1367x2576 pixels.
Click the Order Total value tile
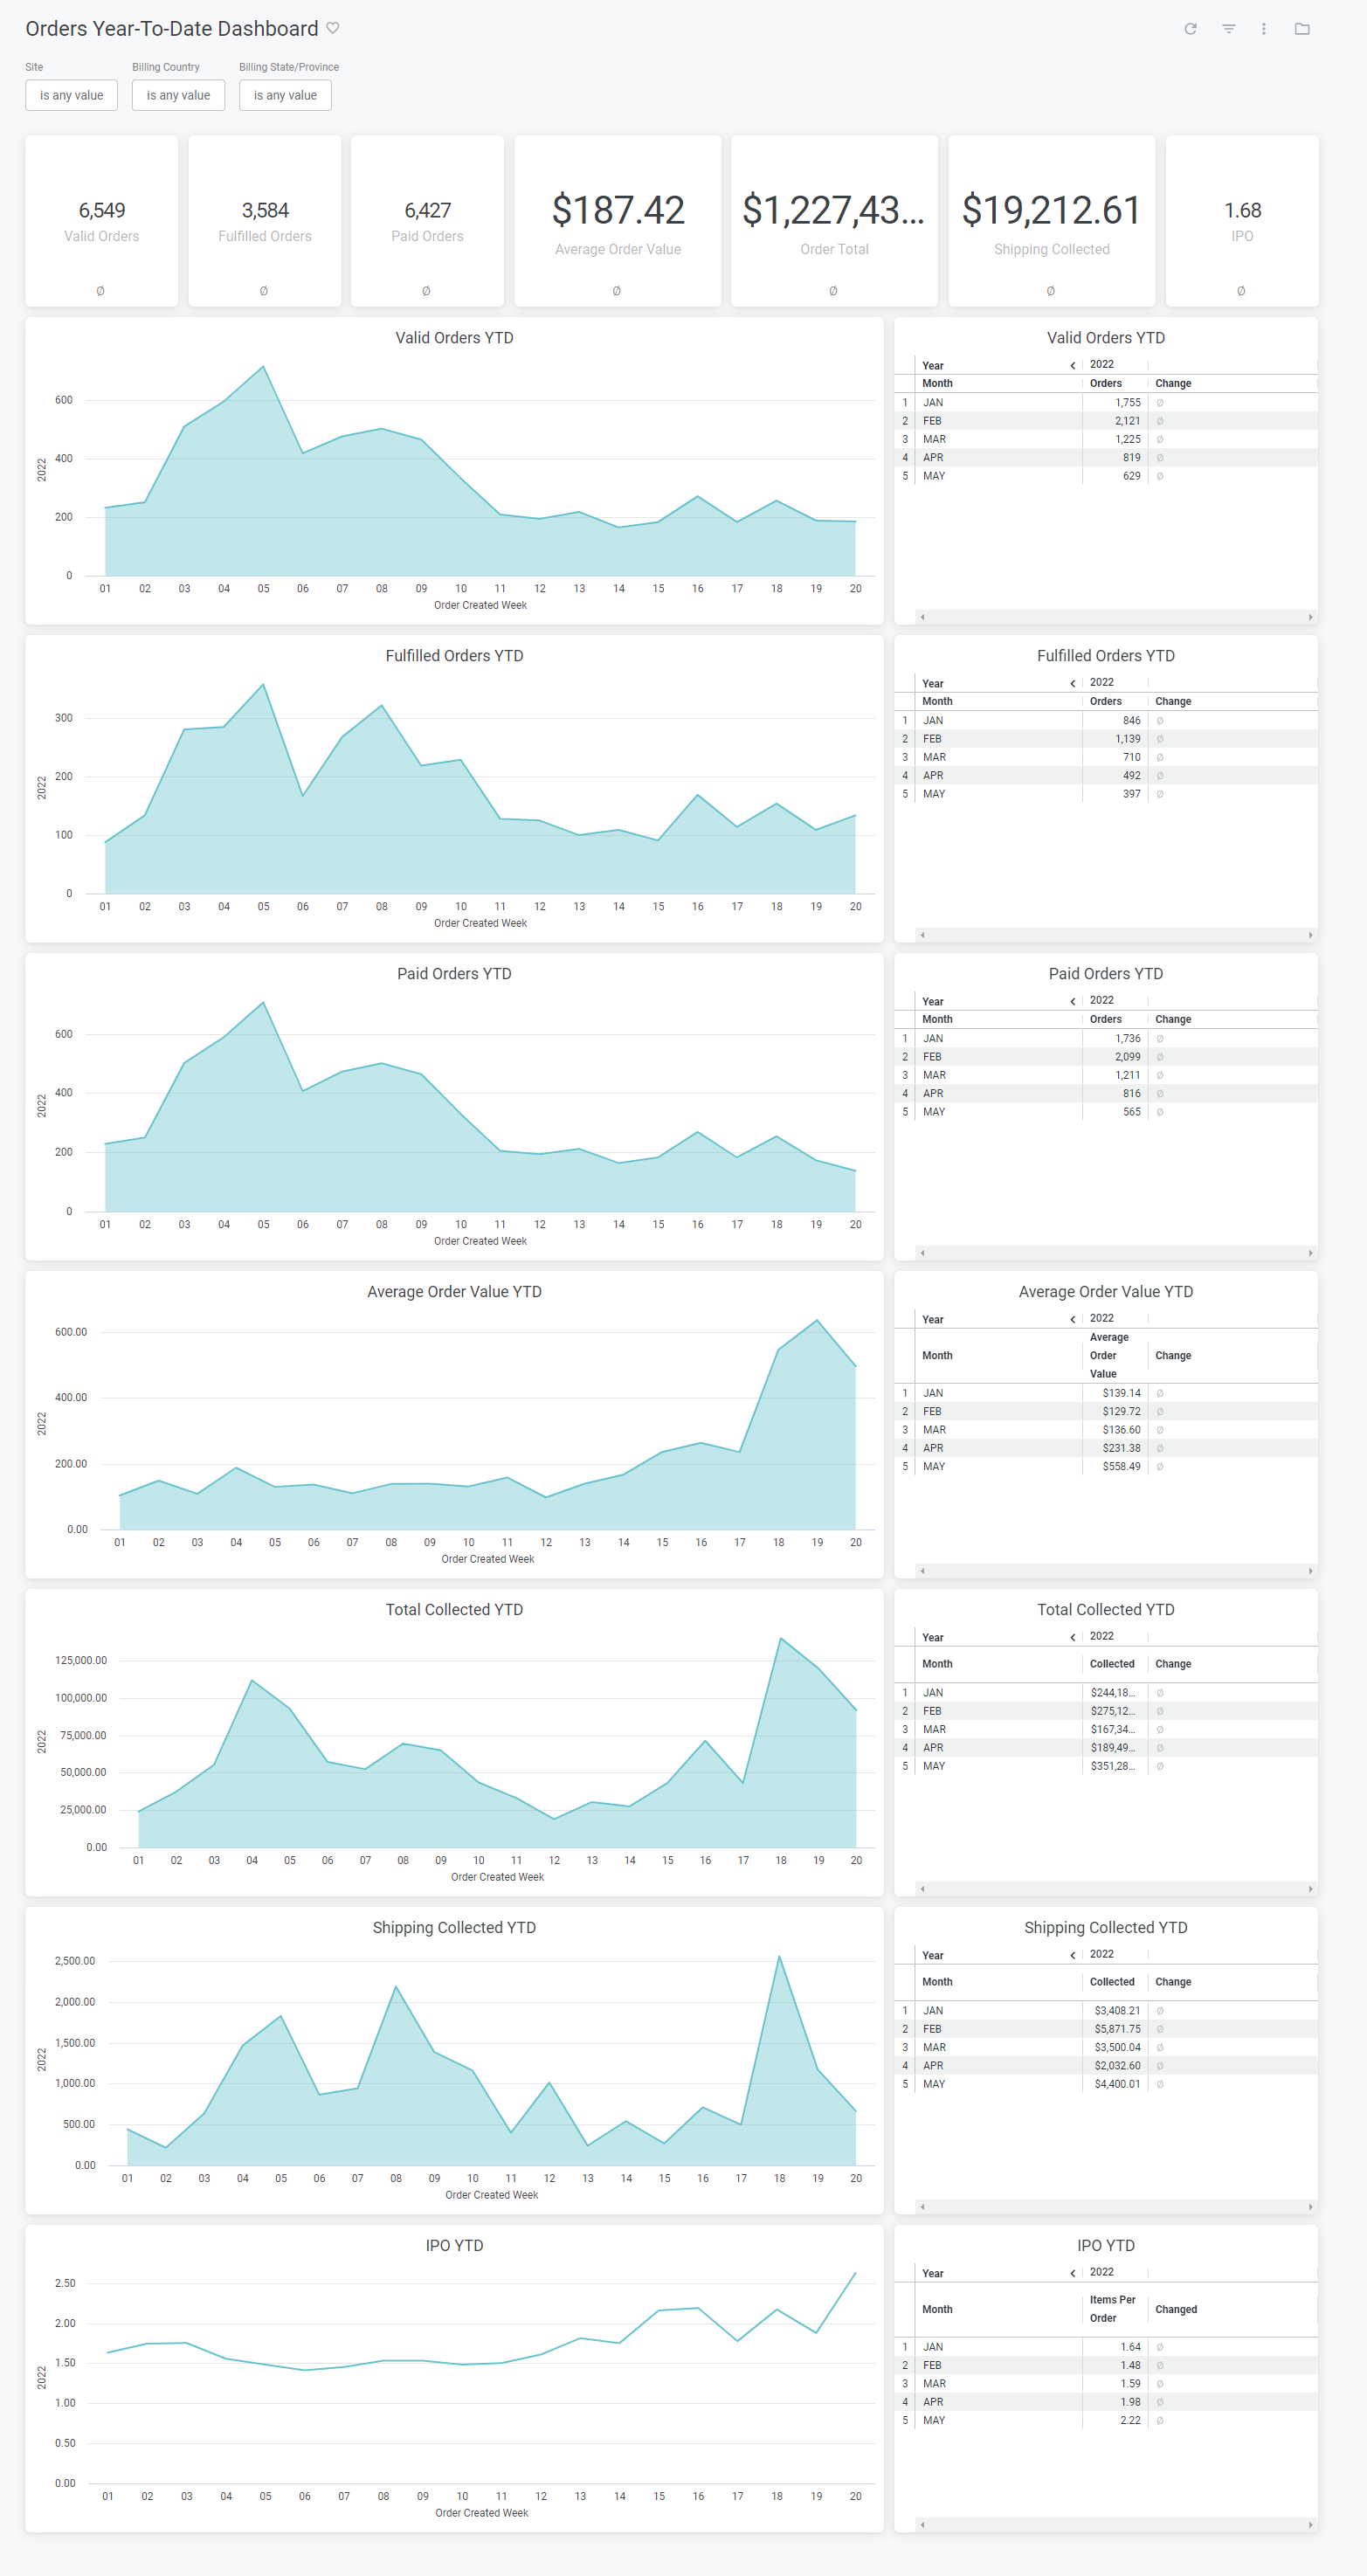(x=834, y=221)
